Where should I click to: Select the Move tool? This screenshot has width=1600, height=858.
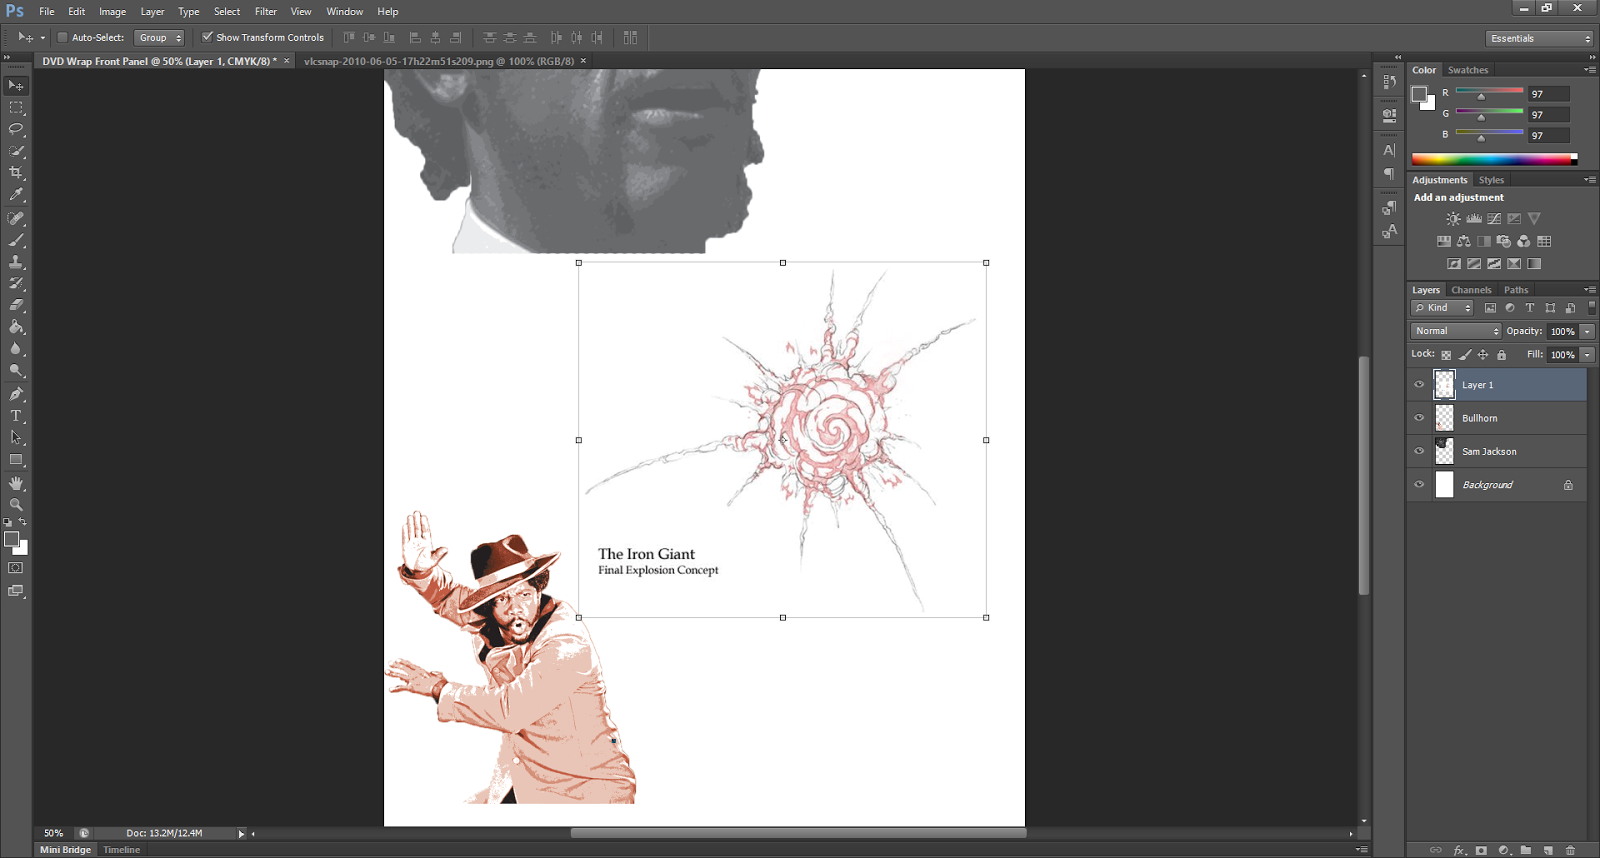pyautogui.click(x=16, y=86)
